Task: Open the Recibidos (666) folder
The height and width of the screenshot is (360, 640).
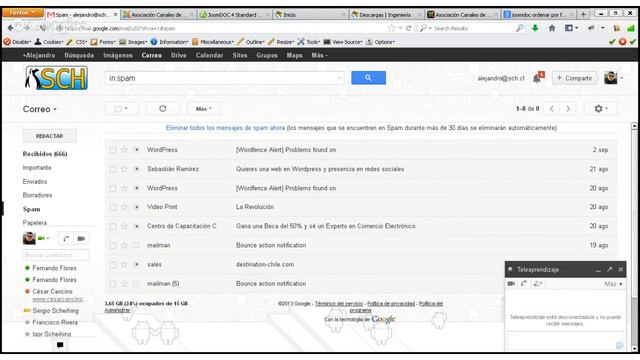Action: [45, 154]
